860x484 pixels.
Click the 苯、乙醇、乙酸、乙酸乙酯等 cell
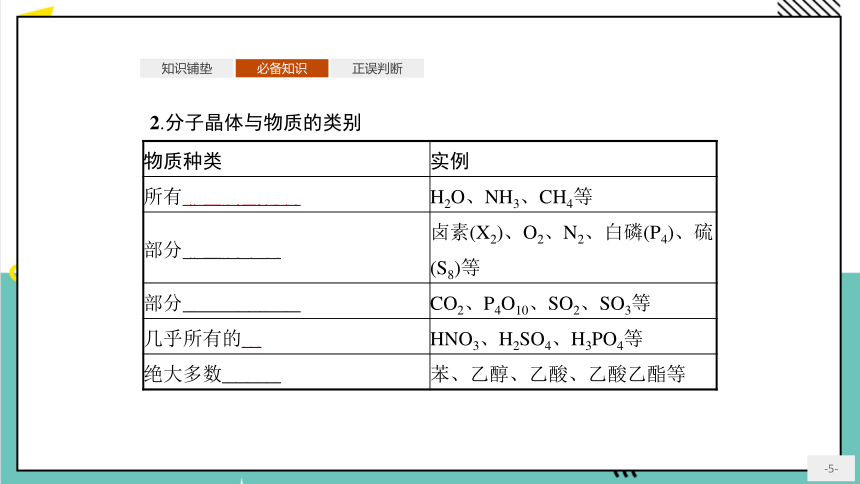coord(573,372)
